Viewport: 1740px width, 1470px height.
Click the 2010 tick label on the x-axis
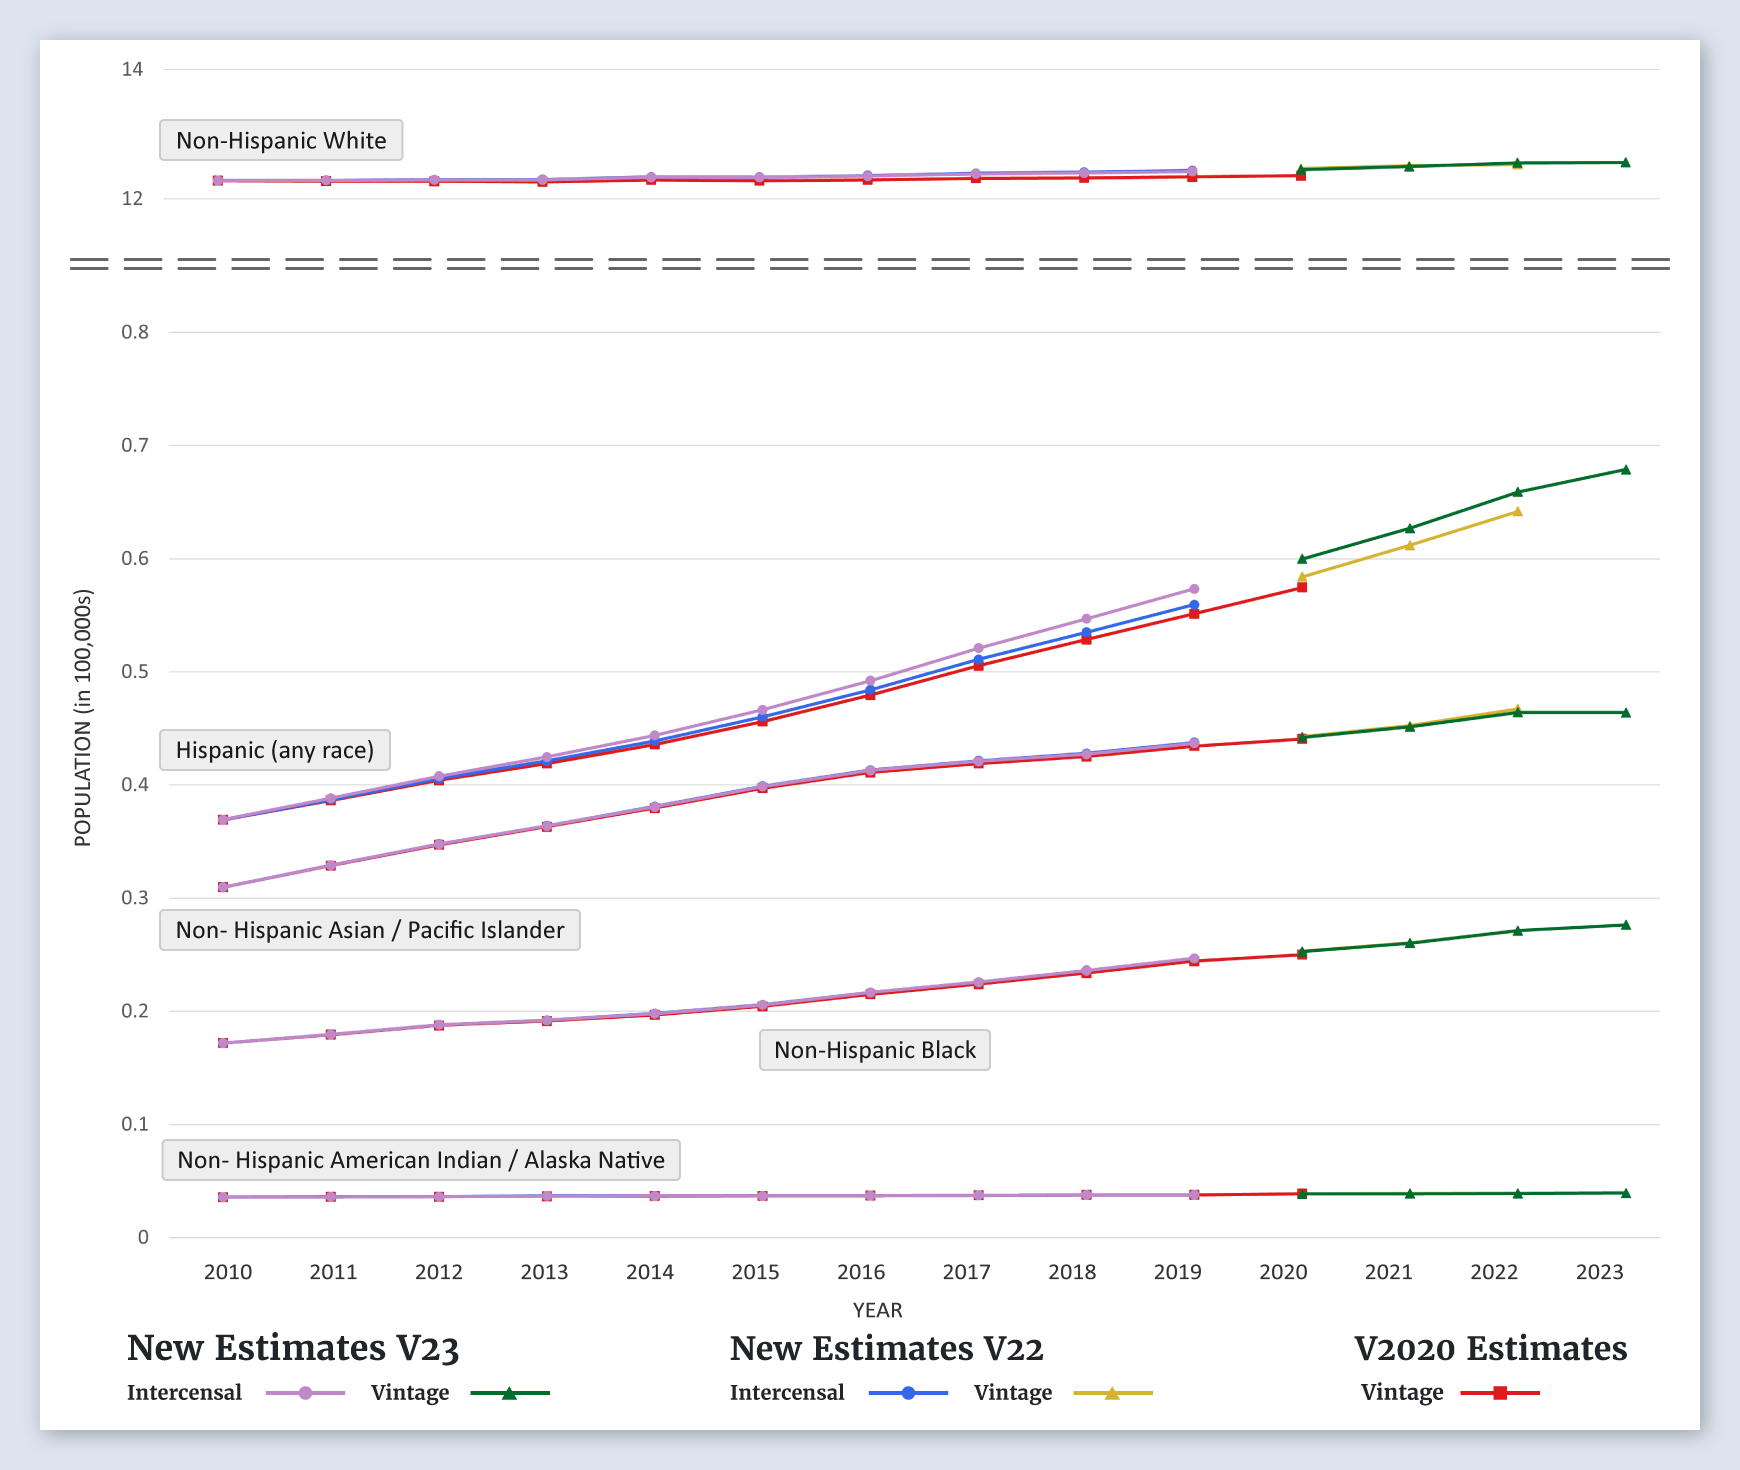tap(228, 1272)
